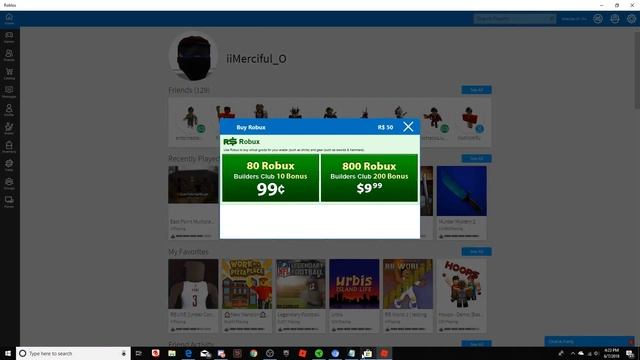Open the Windows Start menu
Screen dimensions: 640x360
click(8, 353)
